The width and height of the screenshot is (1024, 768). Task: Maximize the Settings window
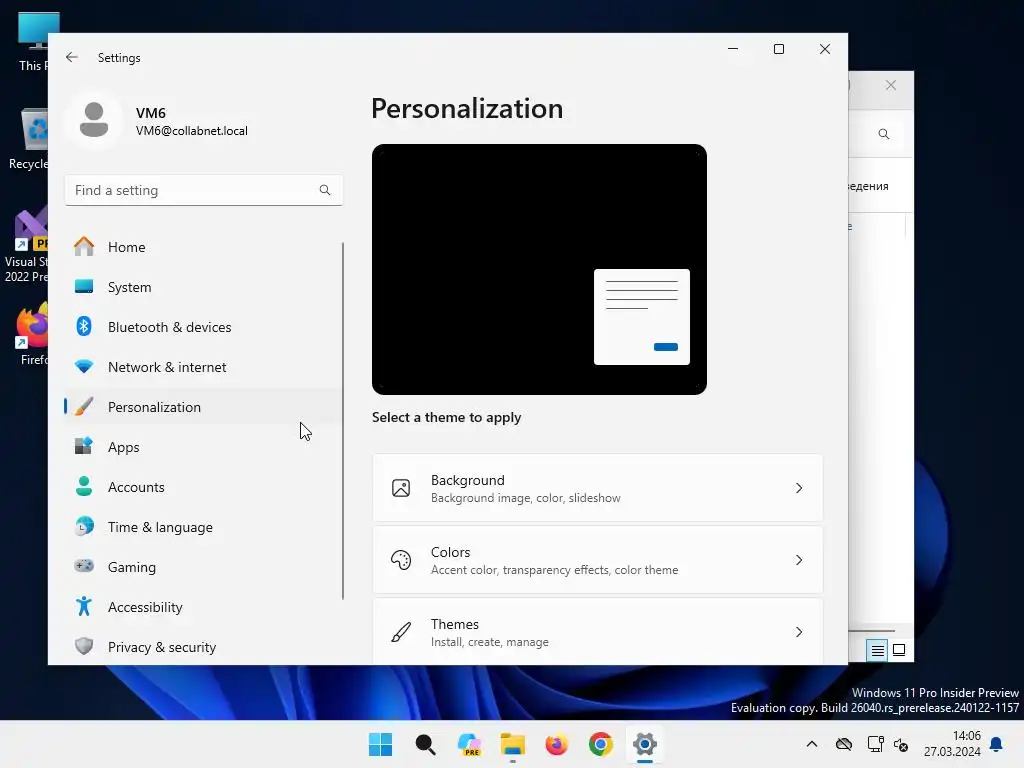(x=778, y=49)
